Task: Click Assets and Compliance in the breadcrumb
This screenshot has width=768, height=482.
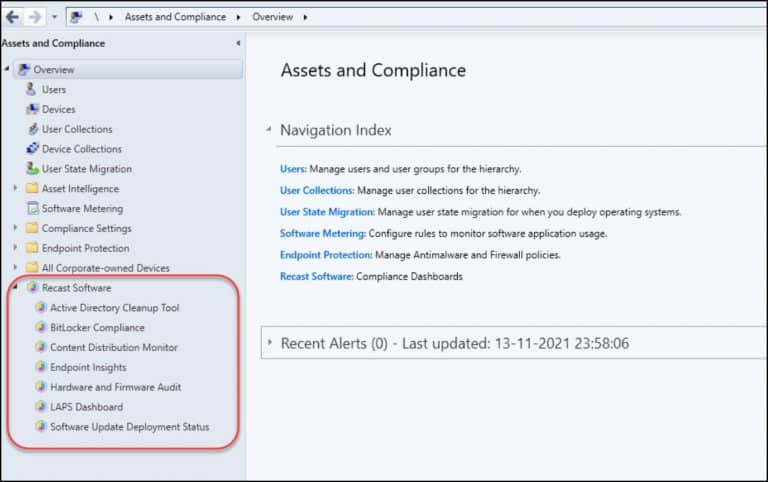Action: [x=175, y=17]
